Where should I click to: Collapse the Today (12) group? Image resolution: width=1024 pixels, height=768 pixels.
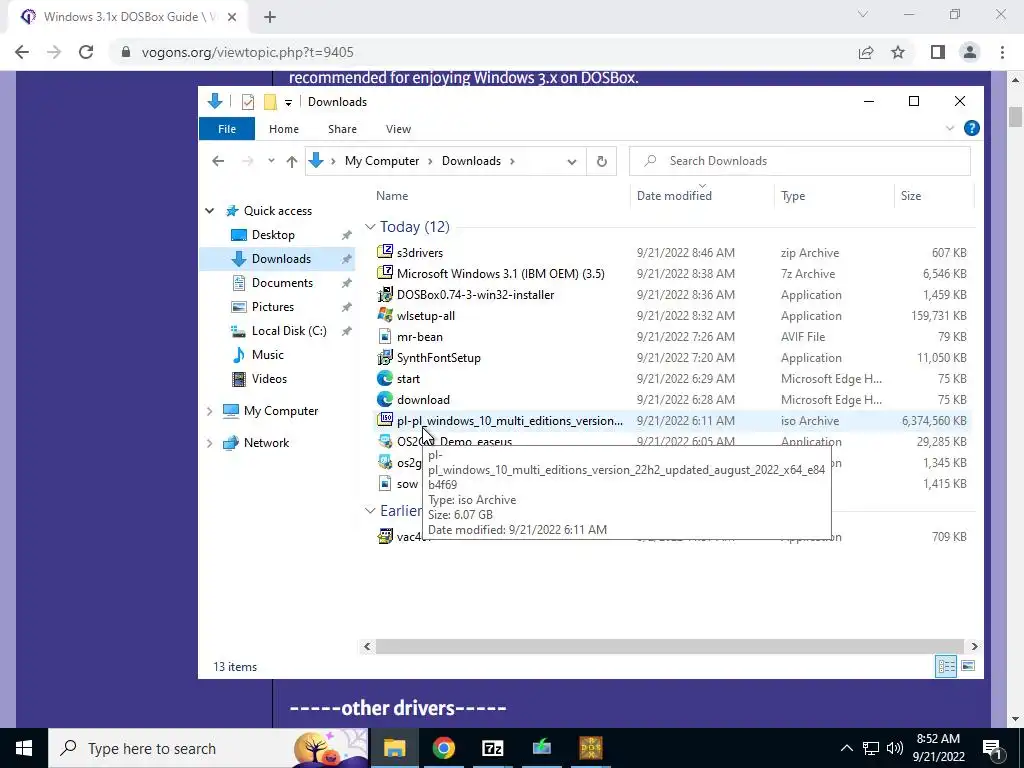[x=370, y=227]
